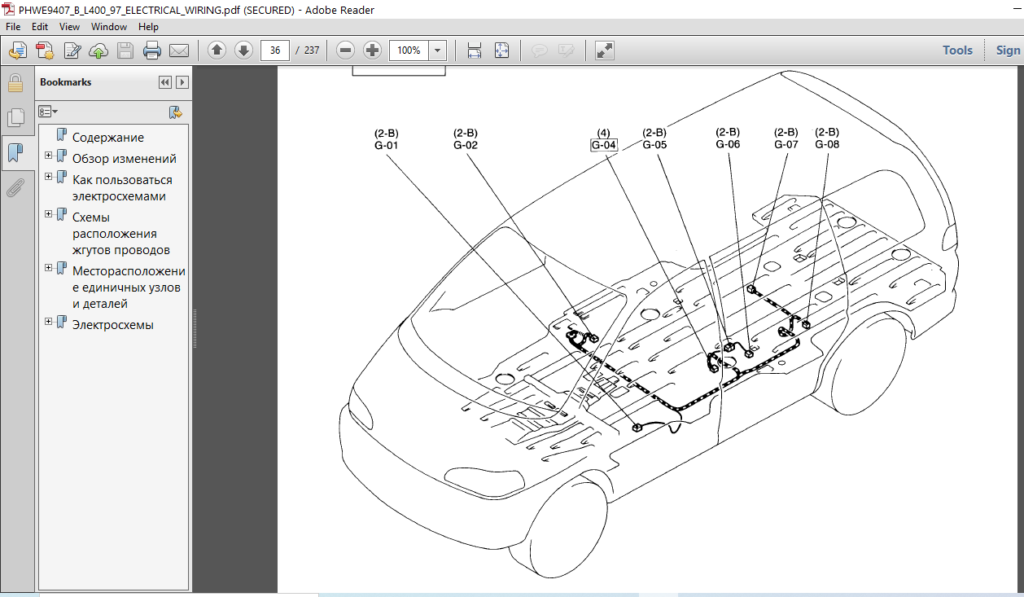Click the sticky note comment icon
The height and width of the screenshot is (597, 1024).
click(x=539, y=50)
